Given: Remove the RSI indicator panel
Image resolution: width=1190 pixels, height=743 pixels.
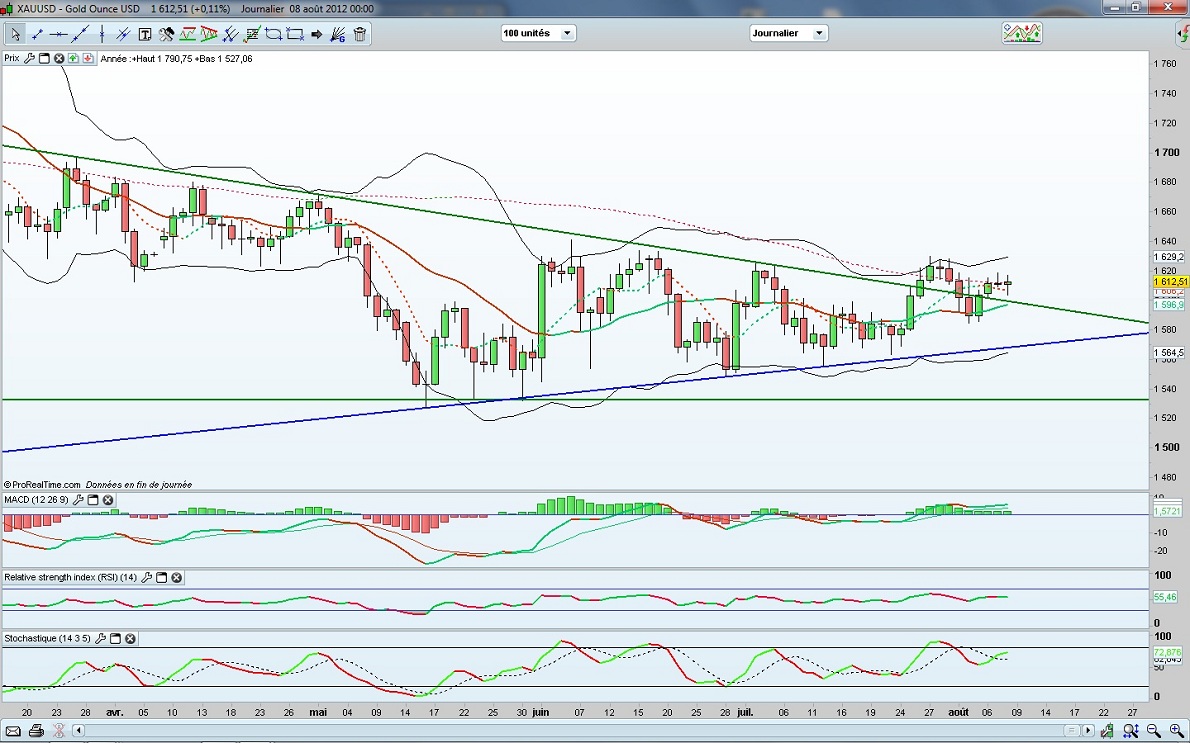Looking at the screenshot, I should point(177,577).
